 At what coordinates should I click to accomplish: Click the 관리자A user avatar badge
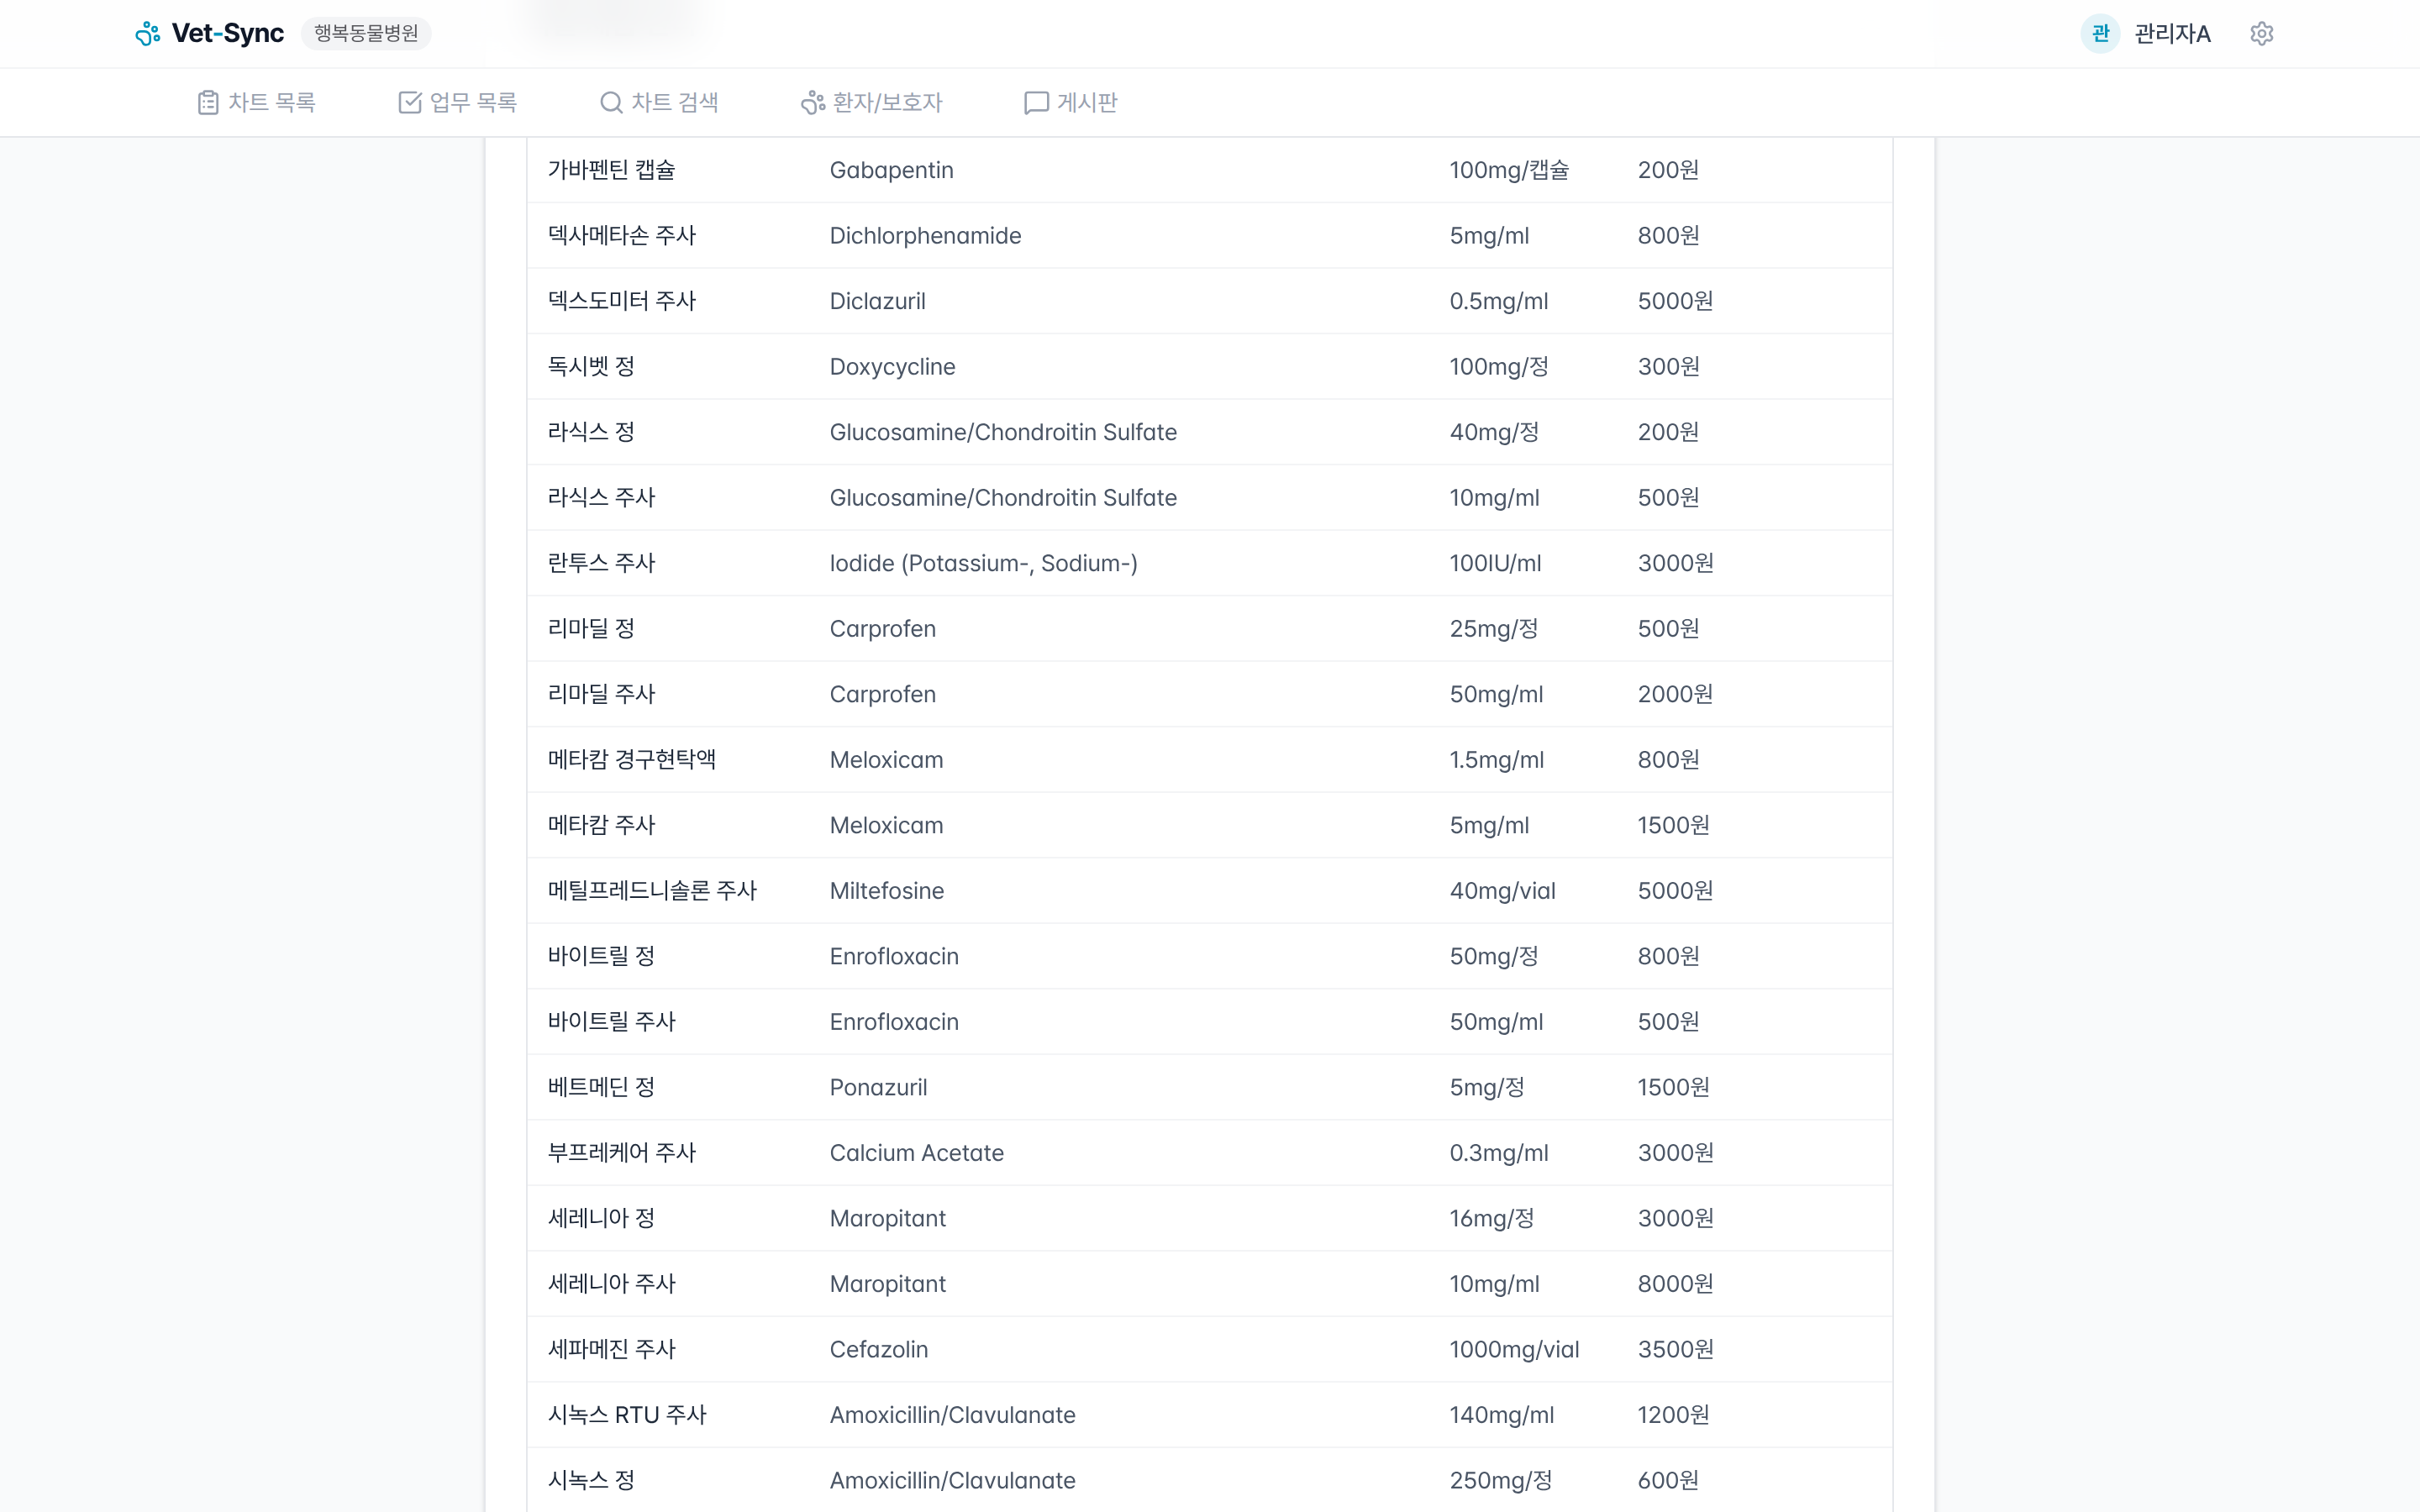pyautogui.click(x=2099, y=34)
